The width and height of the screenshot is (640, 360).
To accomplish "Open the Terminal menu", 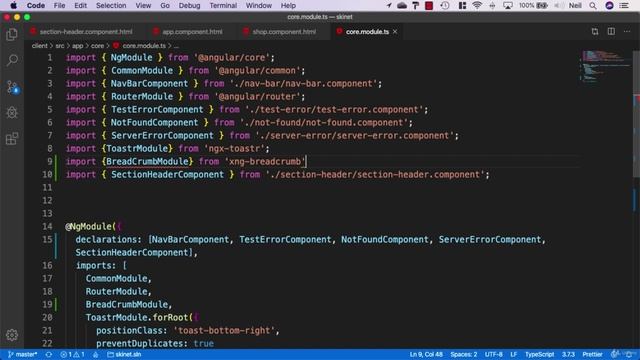I will [223, 5].
